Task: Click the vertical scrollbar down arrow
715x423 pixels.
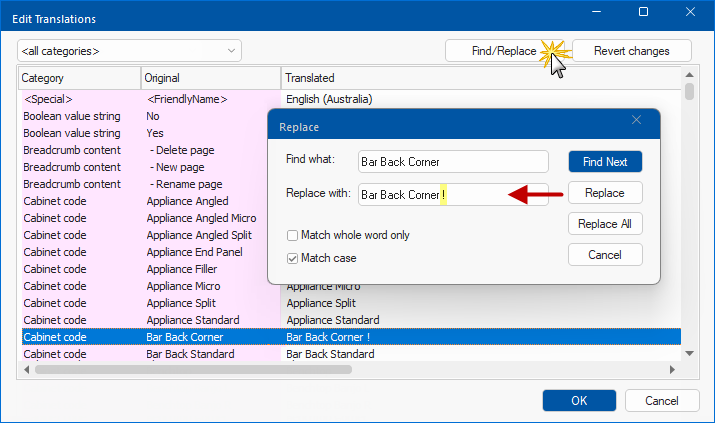Action: coord(689,354)
